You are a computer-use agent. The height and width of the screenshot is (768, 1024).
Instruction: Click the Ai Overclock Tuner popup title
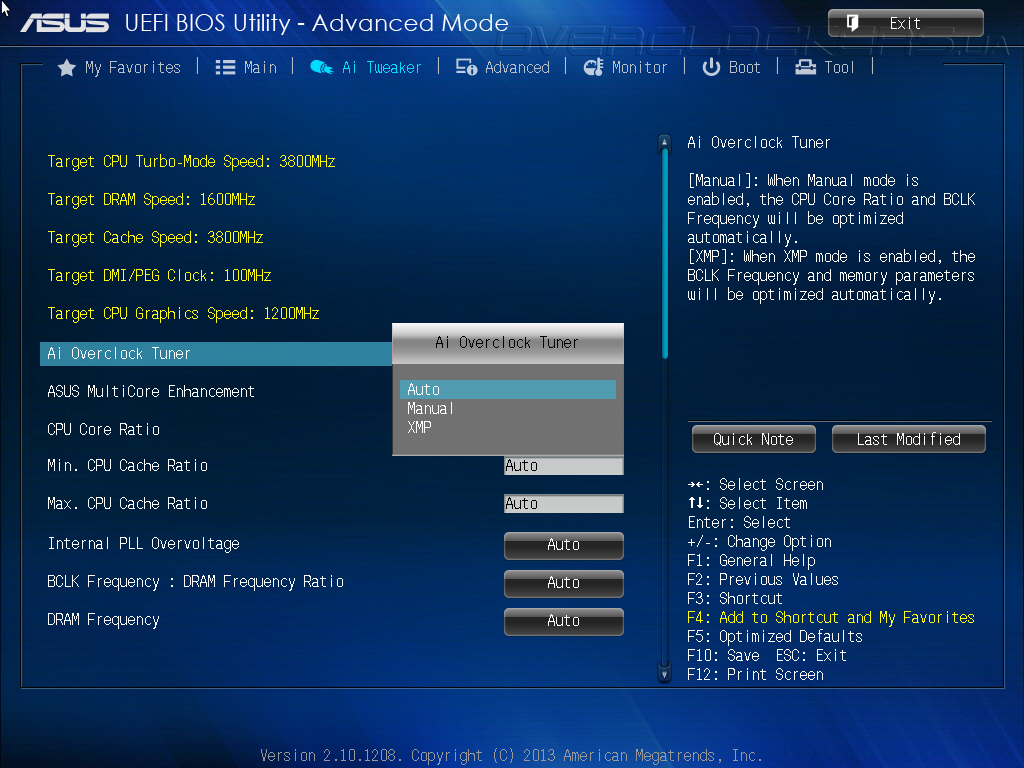507,343
